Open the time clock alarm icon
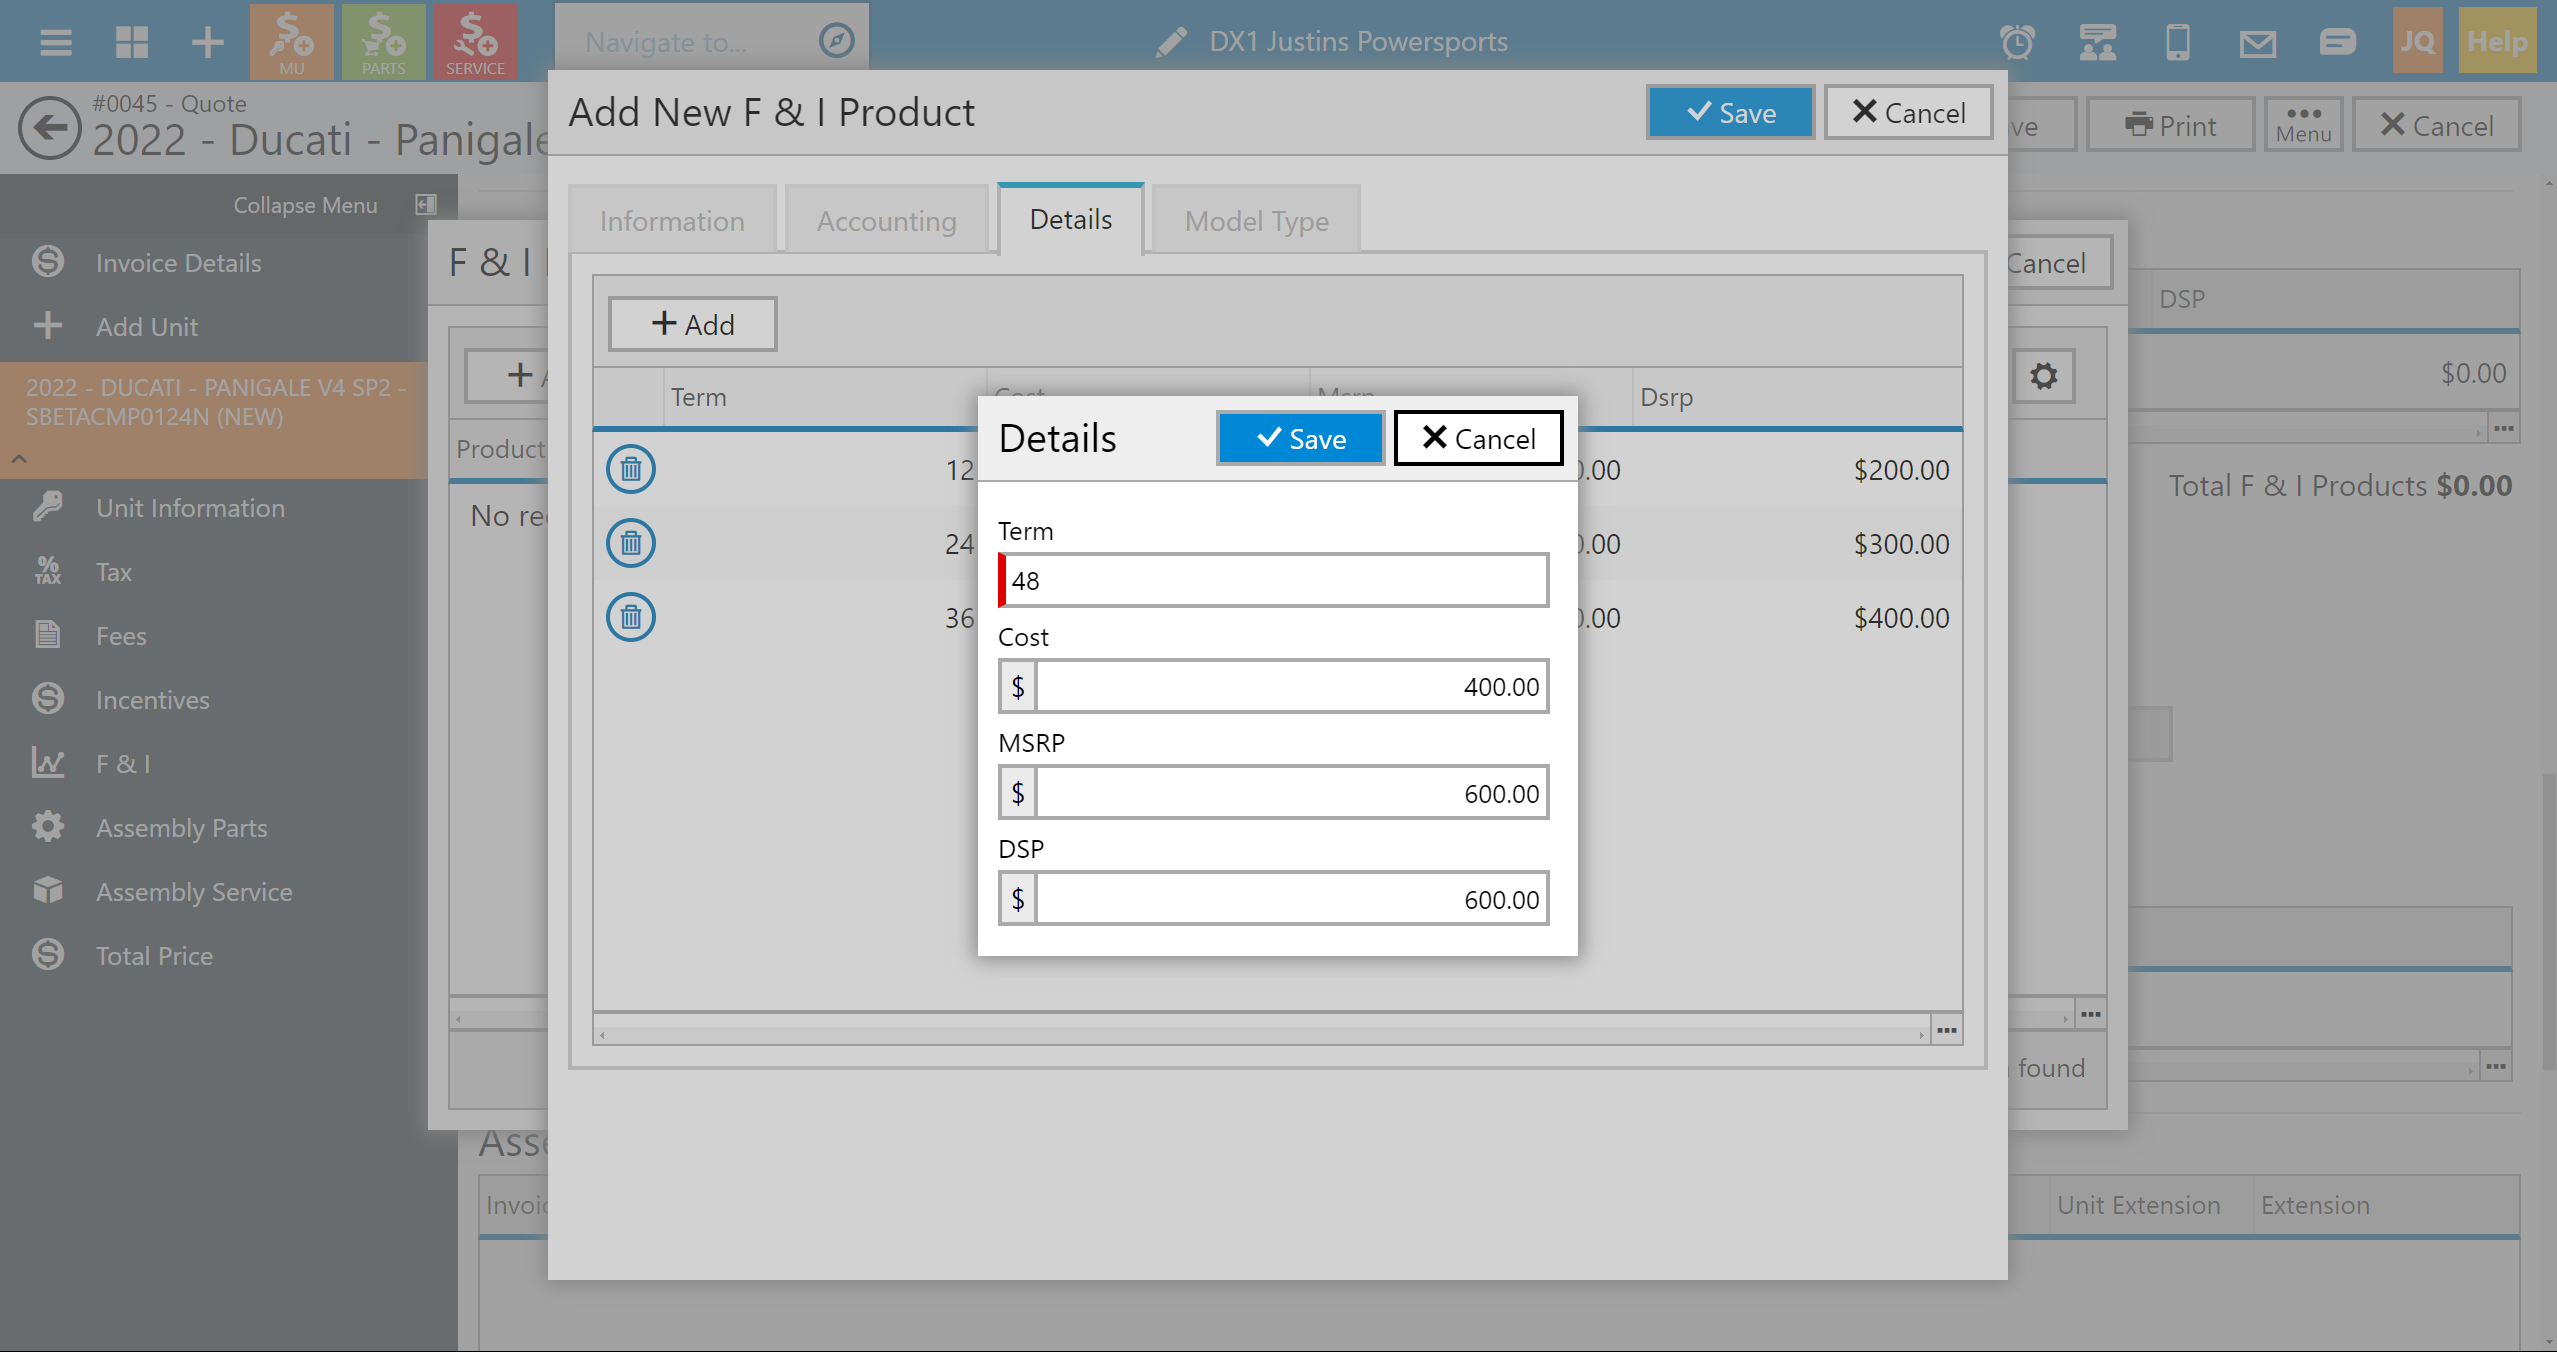2557x1352 pixels. click(2017, 42)
